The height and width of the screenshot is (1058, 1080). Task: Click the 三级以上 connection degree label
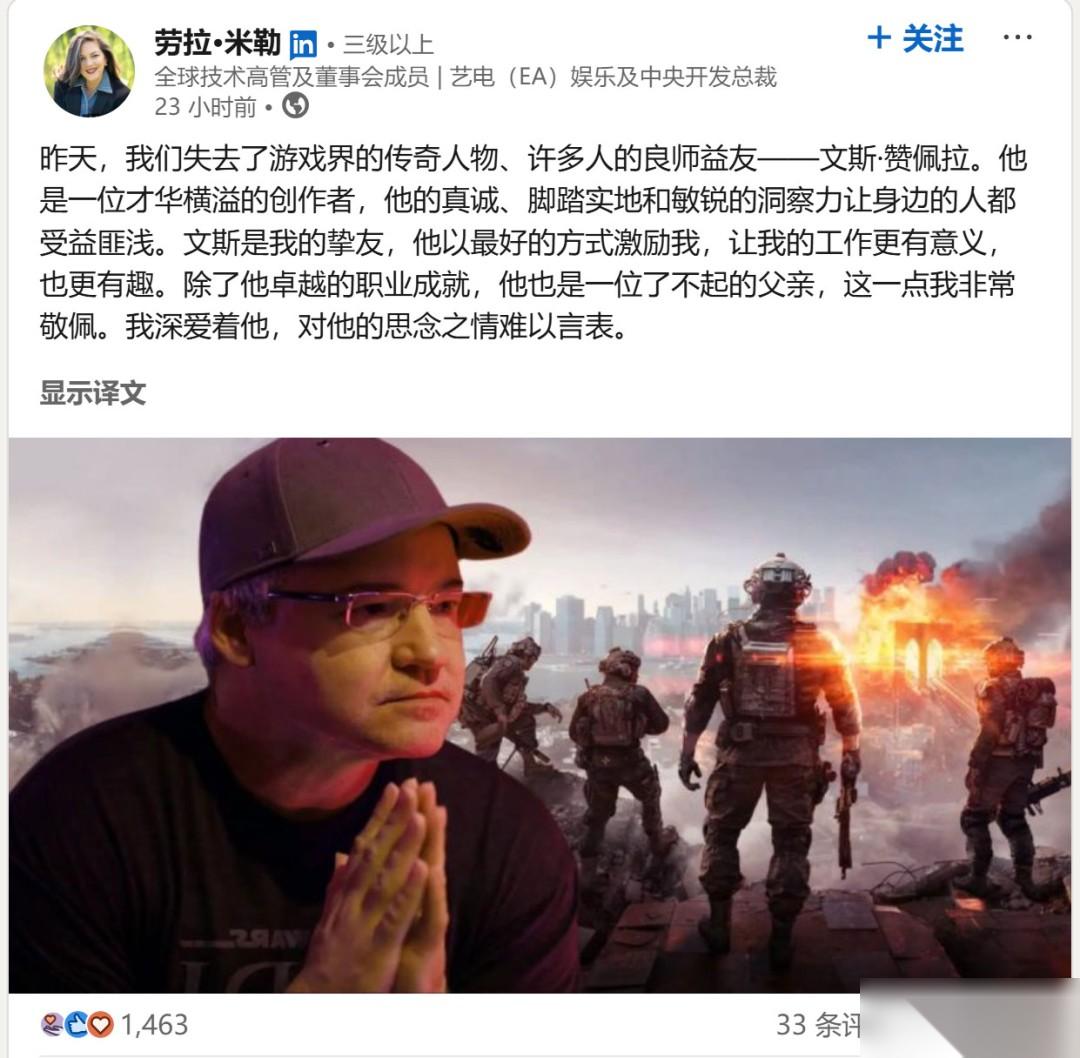(388, 45)
